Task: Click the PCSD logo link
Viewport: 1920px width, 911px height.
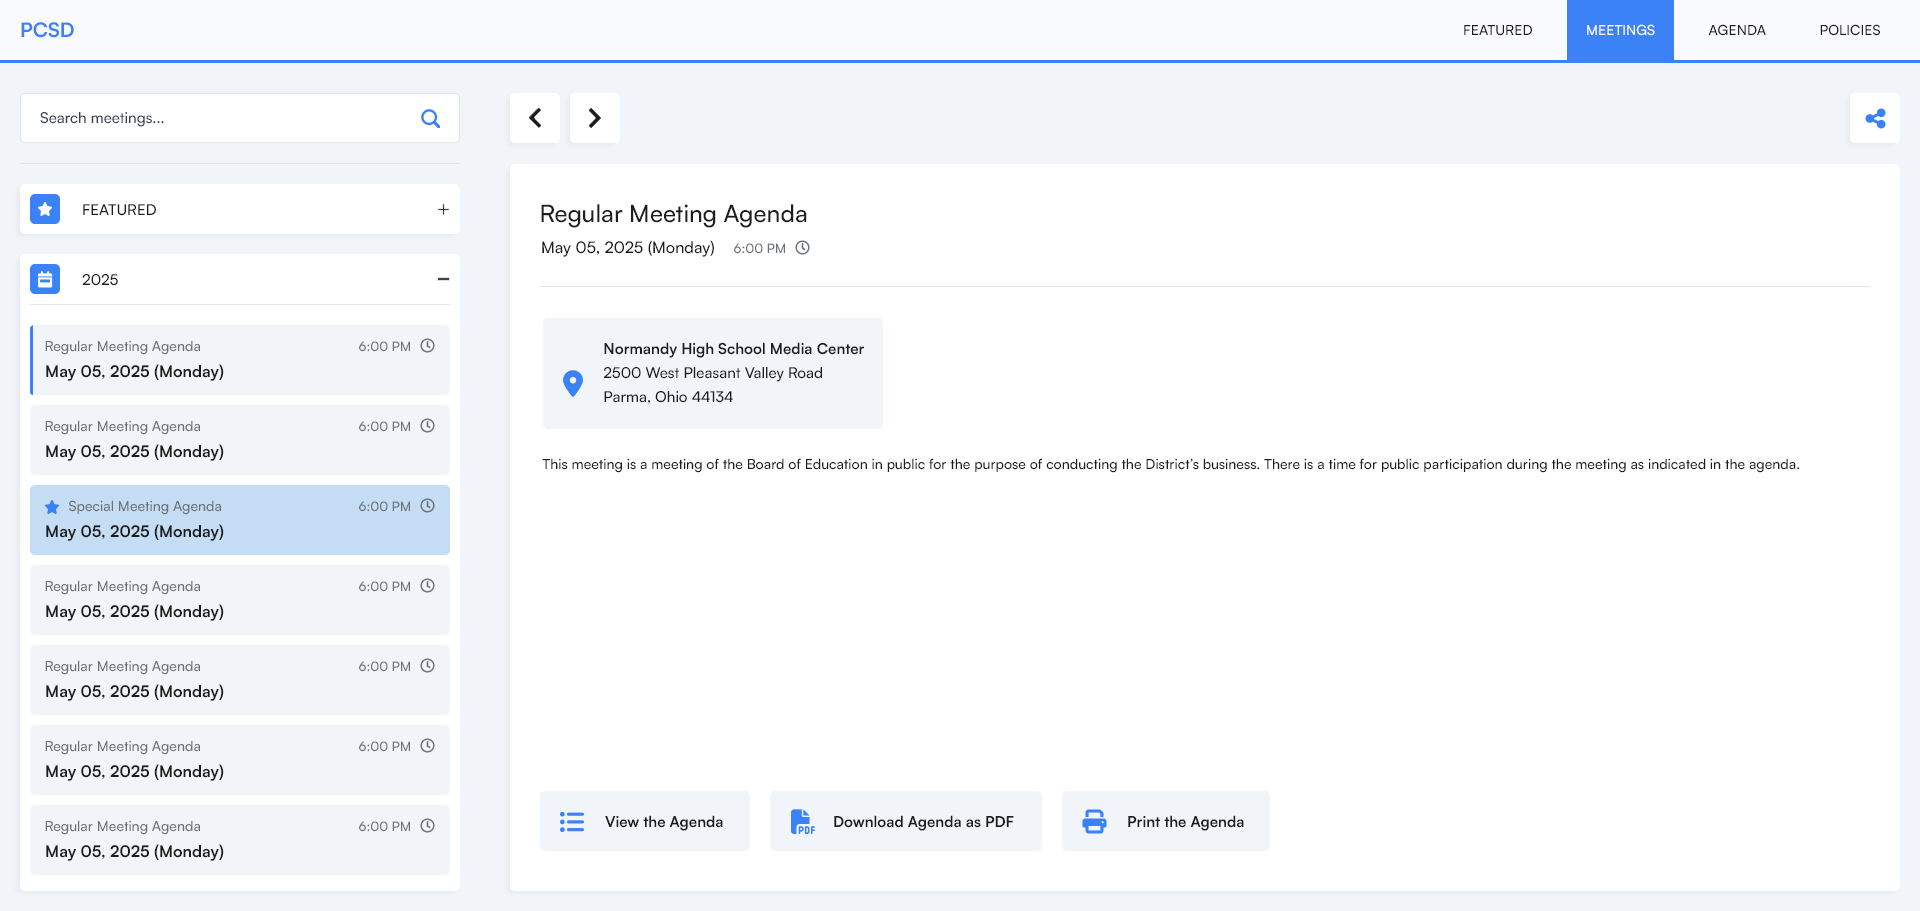Action: click(47, 30)
